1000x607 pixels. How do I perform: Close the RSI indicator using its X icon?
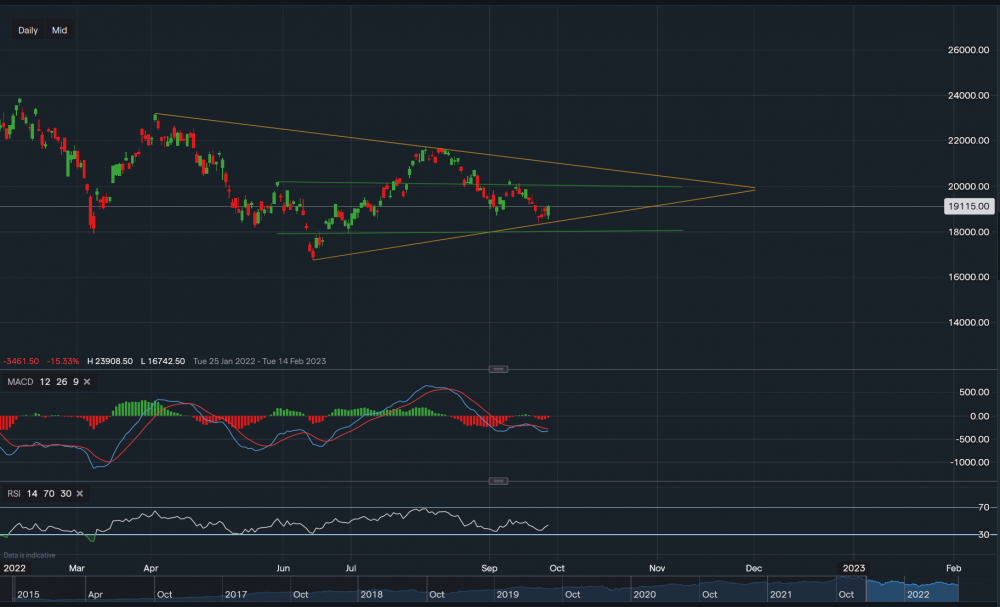tap(78, 493)
